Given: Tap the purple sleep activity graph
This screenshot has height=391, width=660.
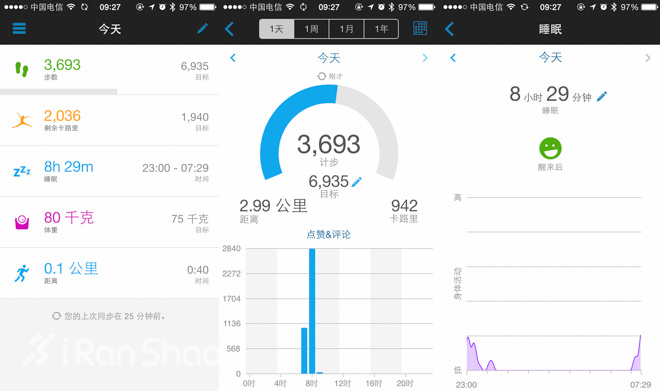Looking at the screenshot, I should click(x=554, y=353).
